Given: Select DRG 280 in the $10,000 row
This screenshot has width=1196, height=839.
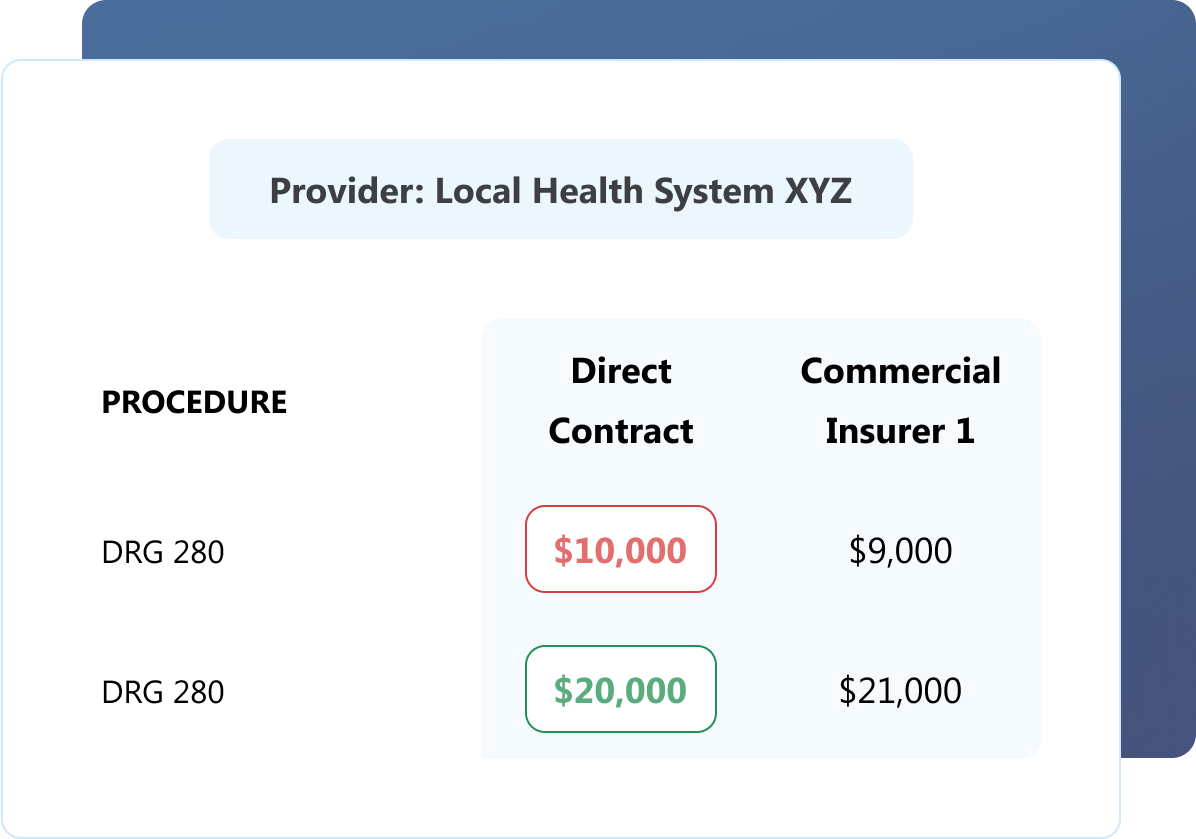Looking at the screenshot, I should point(163,552).
